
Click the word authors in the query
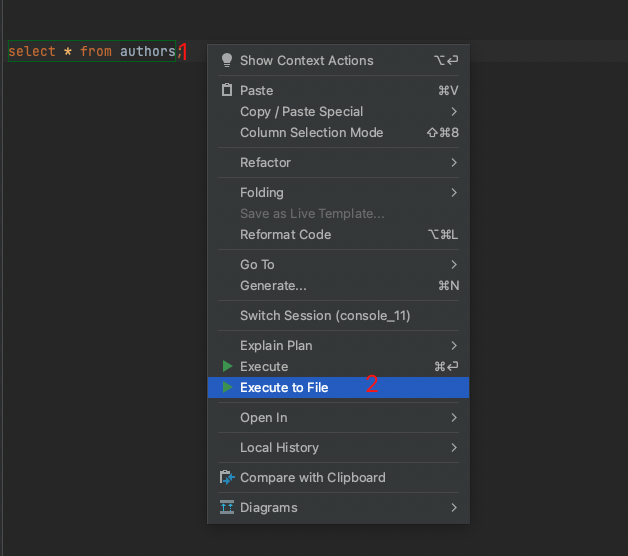tap(147, 51)
